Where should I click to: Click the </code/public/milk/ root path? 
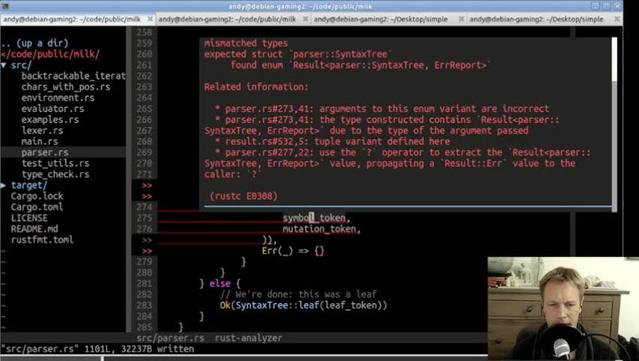[x=50, y=54]
